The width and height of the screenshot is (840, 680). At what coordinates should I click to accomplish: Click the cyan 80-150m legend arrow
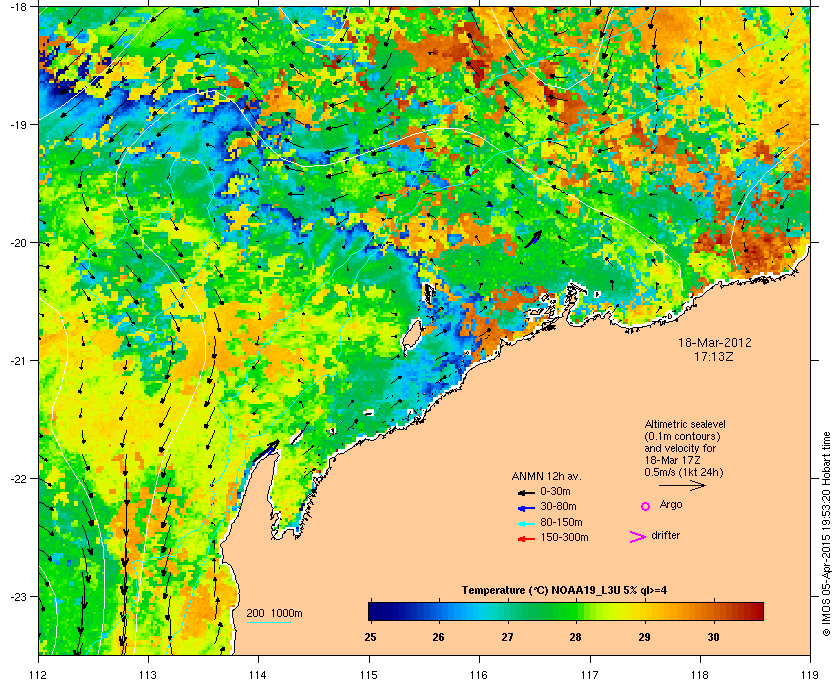pos(527,523)
